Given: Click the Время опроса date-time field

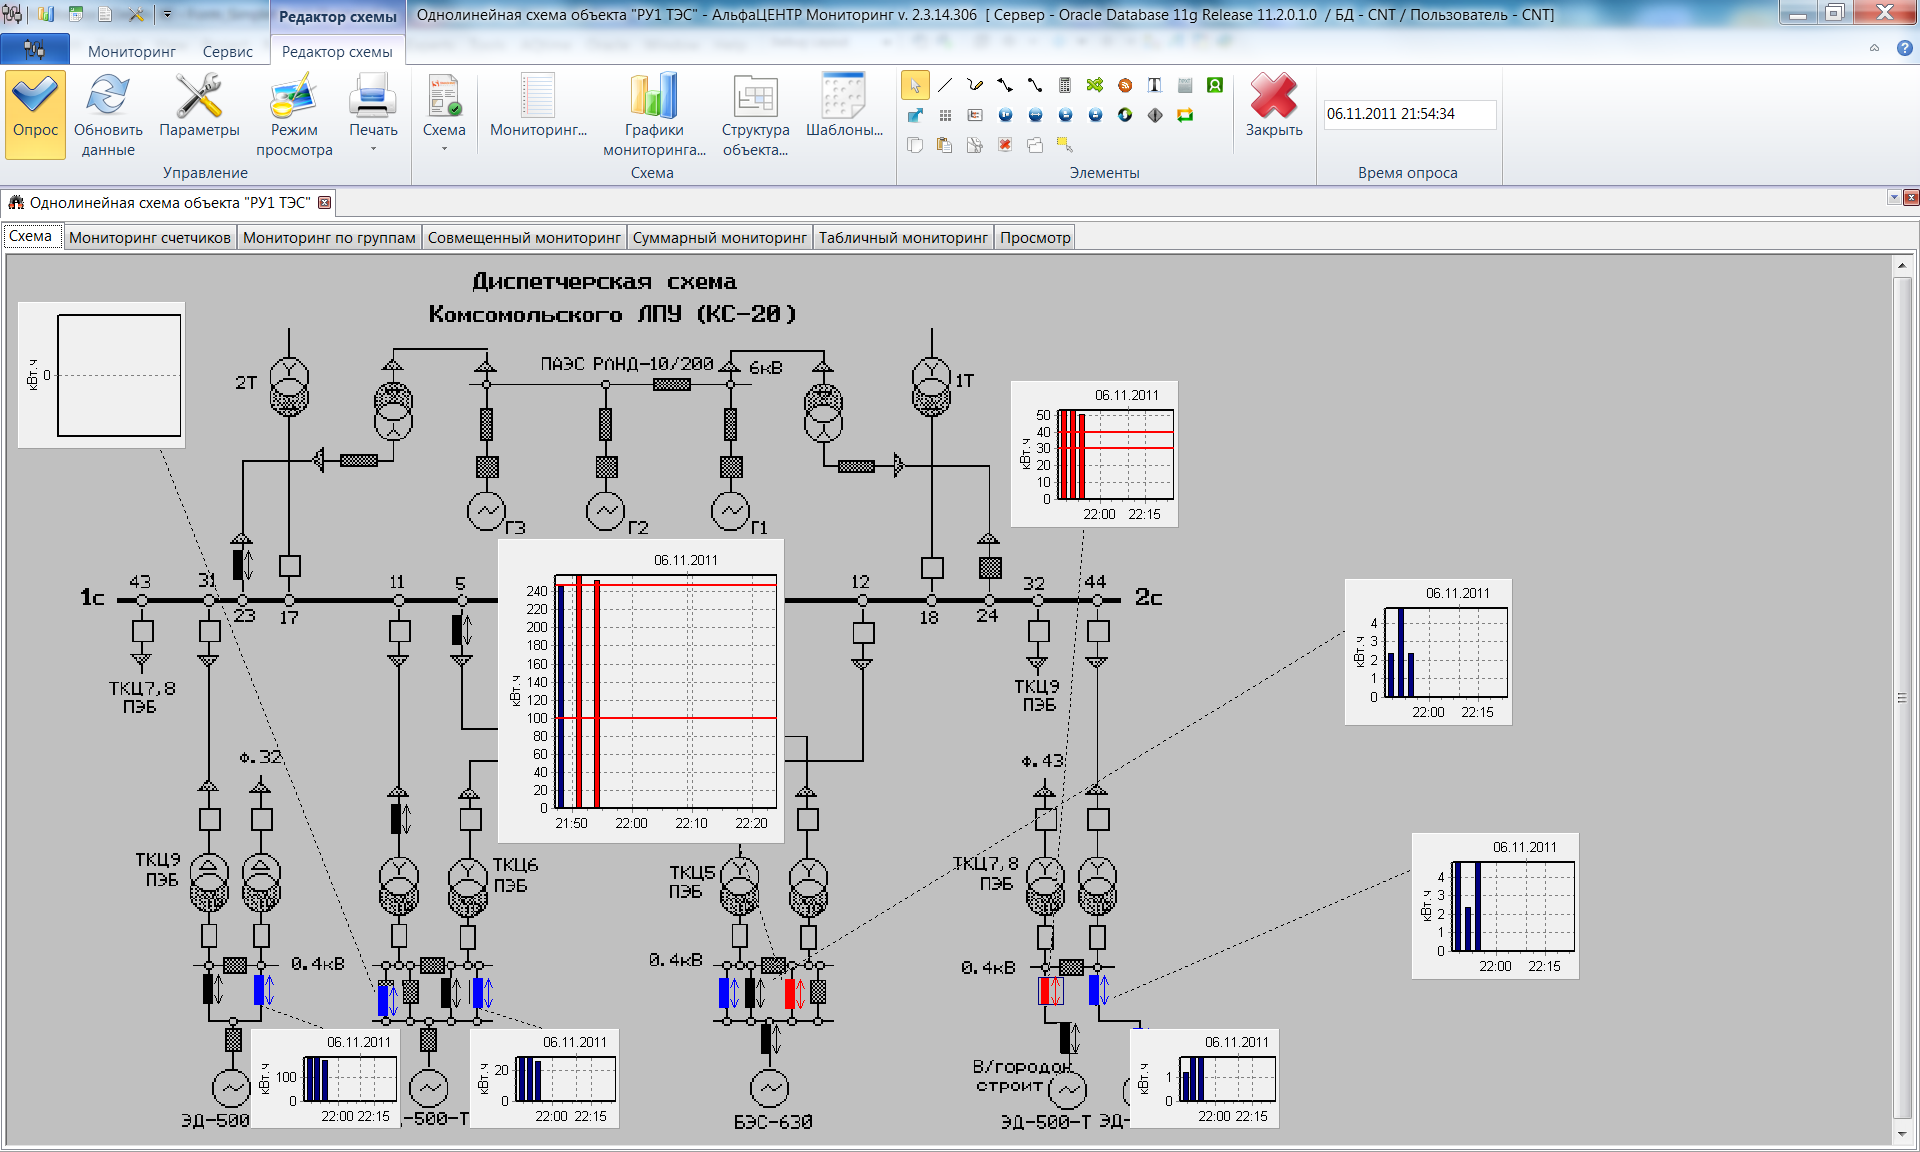Looking at the screenshot, I should pyautogui.click(x=1408, y=114).
